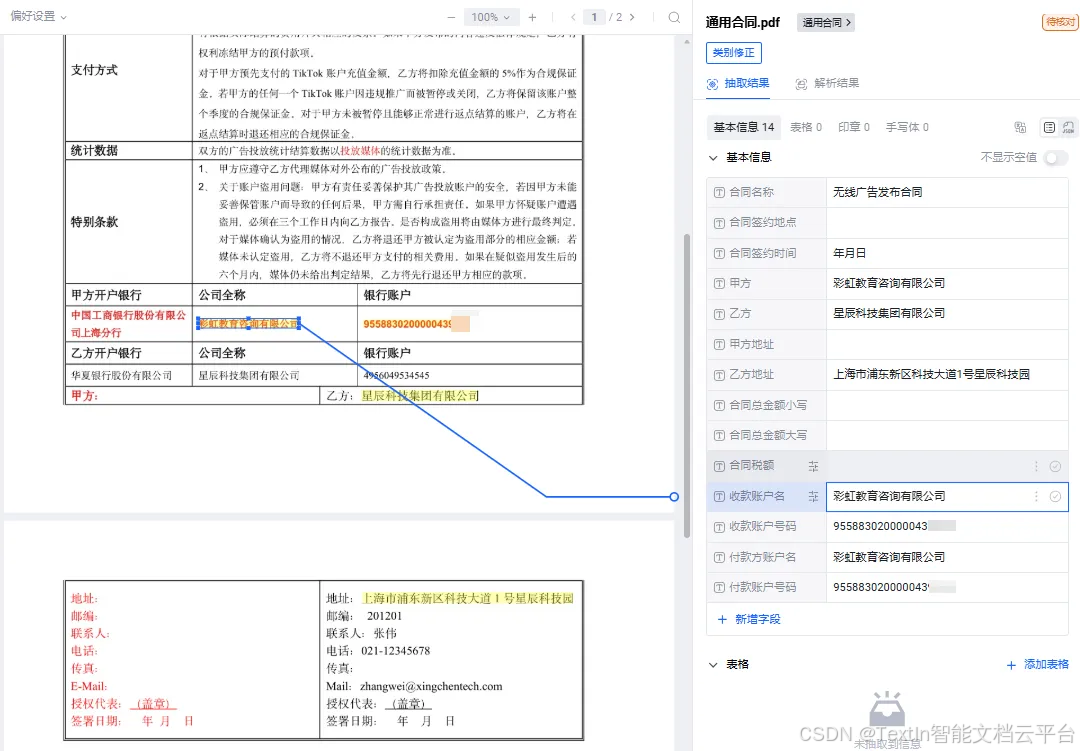Click the 添加表格 link
This screenshot has height=751, width=1080.
click(x=1046, y=664)
